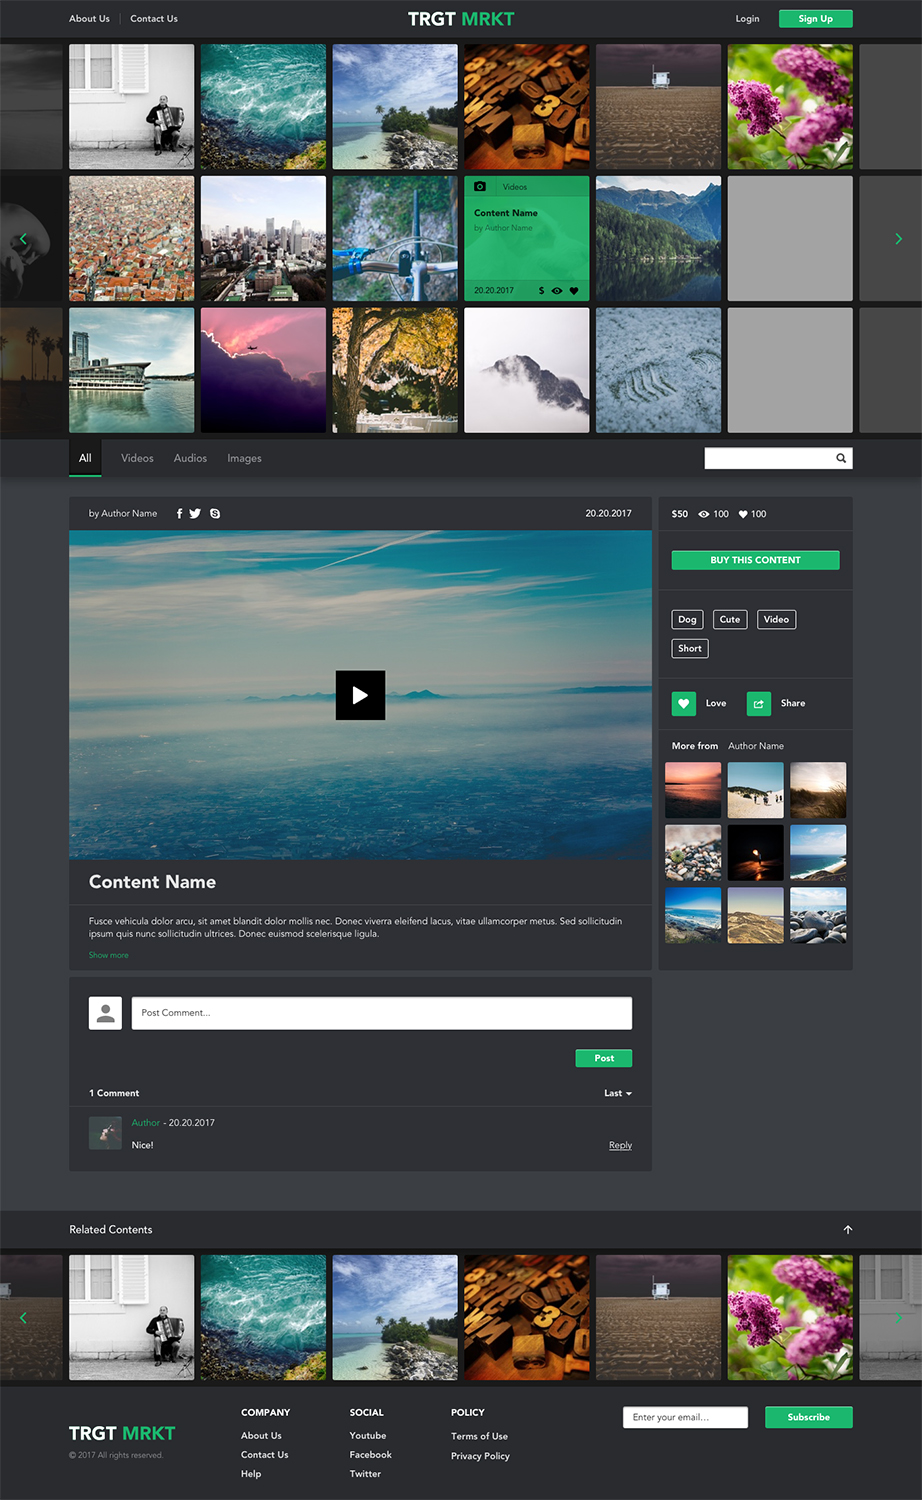This screenshot has width=922, height=1500.
Task: Select the Short tag
Action: [x=690, y=648]
